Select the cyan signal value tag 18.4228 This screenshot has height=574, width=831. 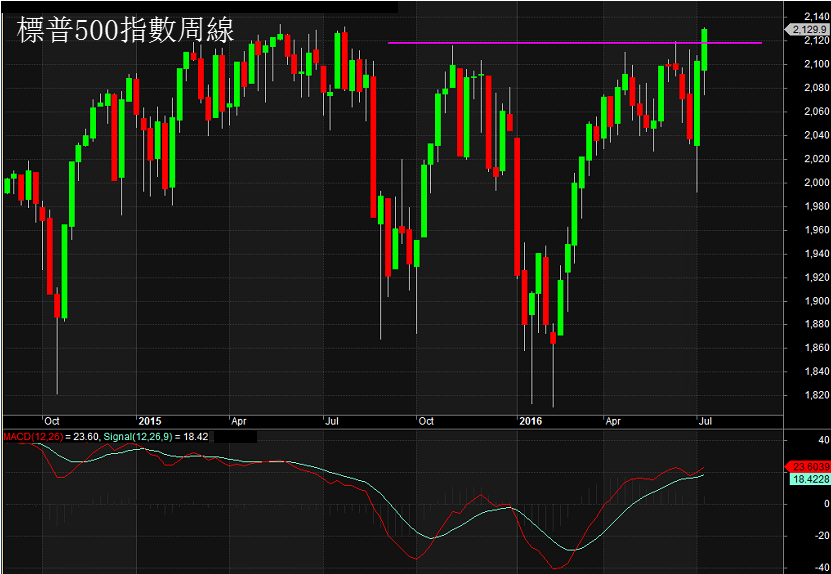(x=809, y=479)
